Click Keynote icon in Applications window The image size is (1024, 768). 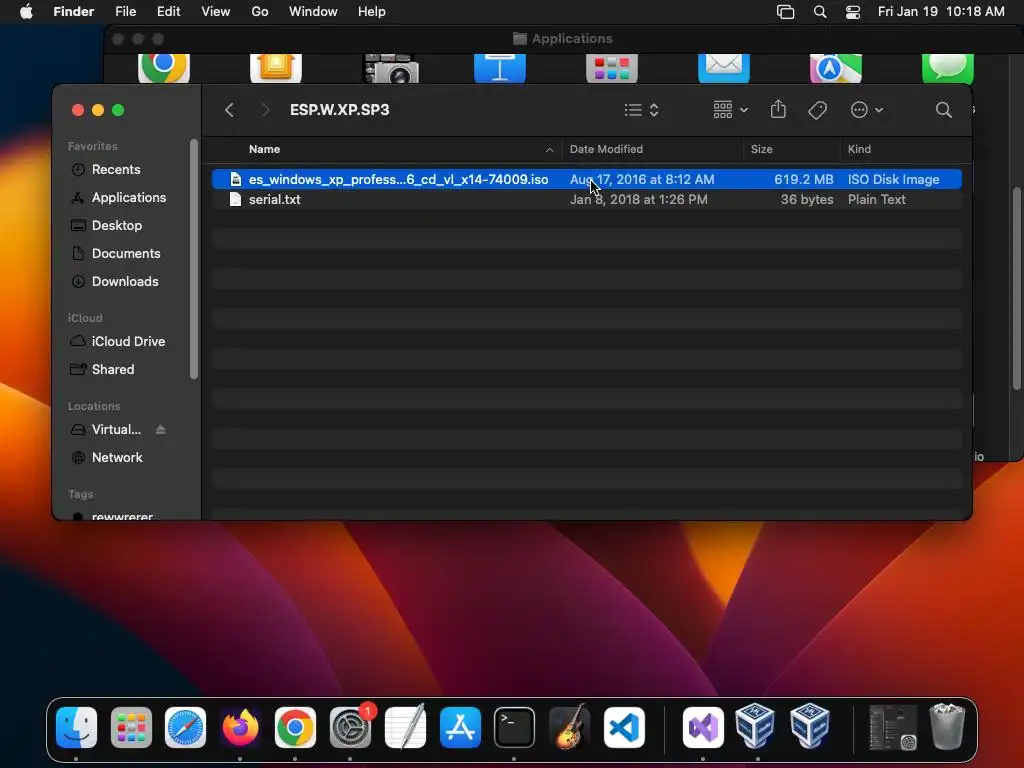(500, 68)
